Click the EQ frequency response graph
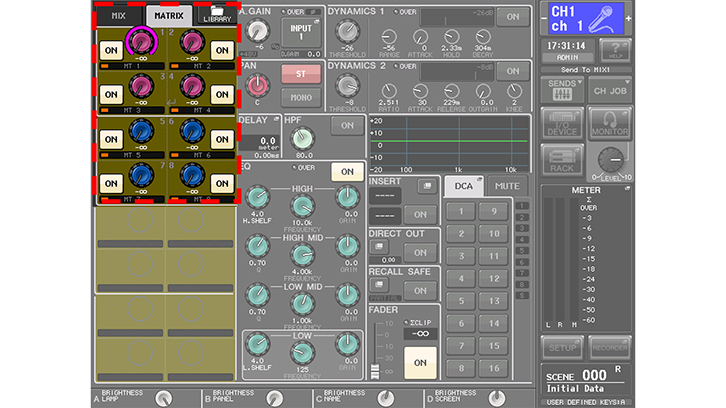This screenshot has height=408, width=726. [449, 144]
